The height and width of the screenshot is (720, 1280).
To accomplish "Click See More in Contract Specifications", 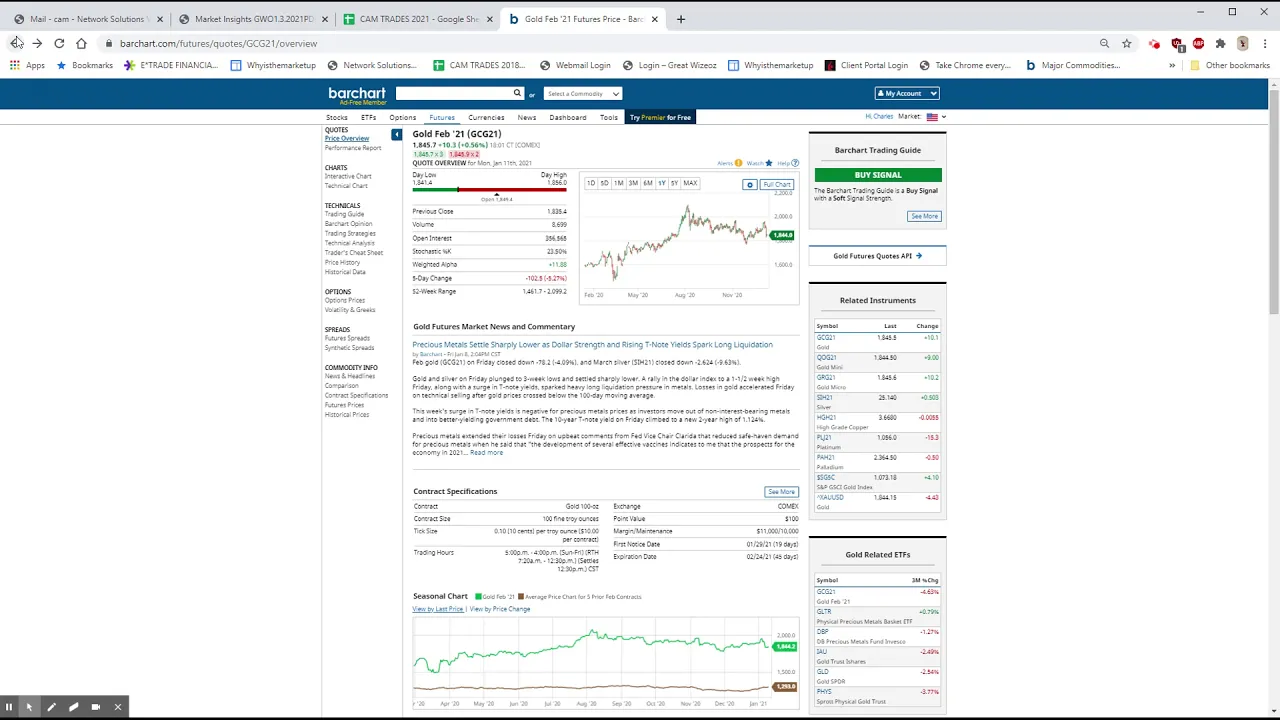I will pyautogui.click(x=781, y=492).
